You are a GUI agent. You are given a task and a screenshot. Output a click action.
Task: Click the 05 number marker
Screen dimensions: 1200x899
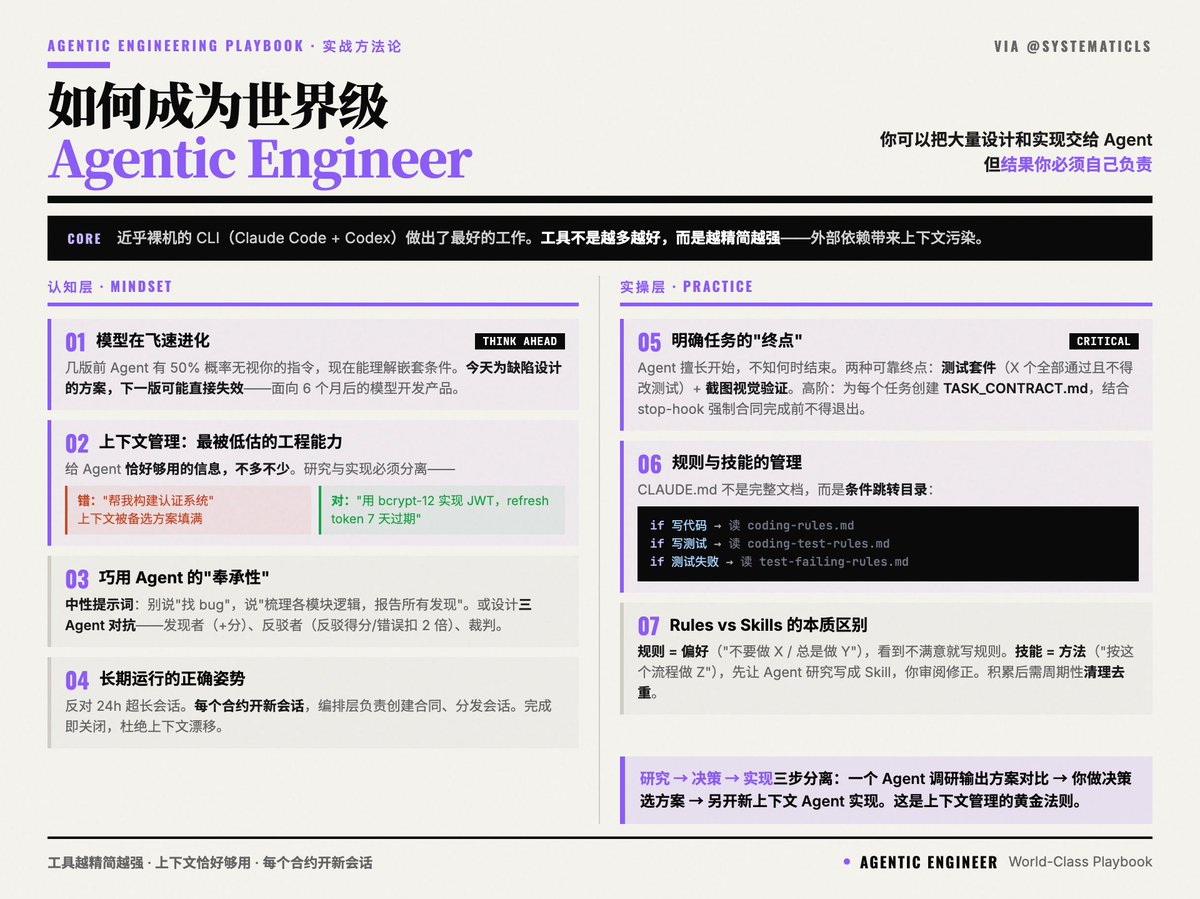pos(649,342)
